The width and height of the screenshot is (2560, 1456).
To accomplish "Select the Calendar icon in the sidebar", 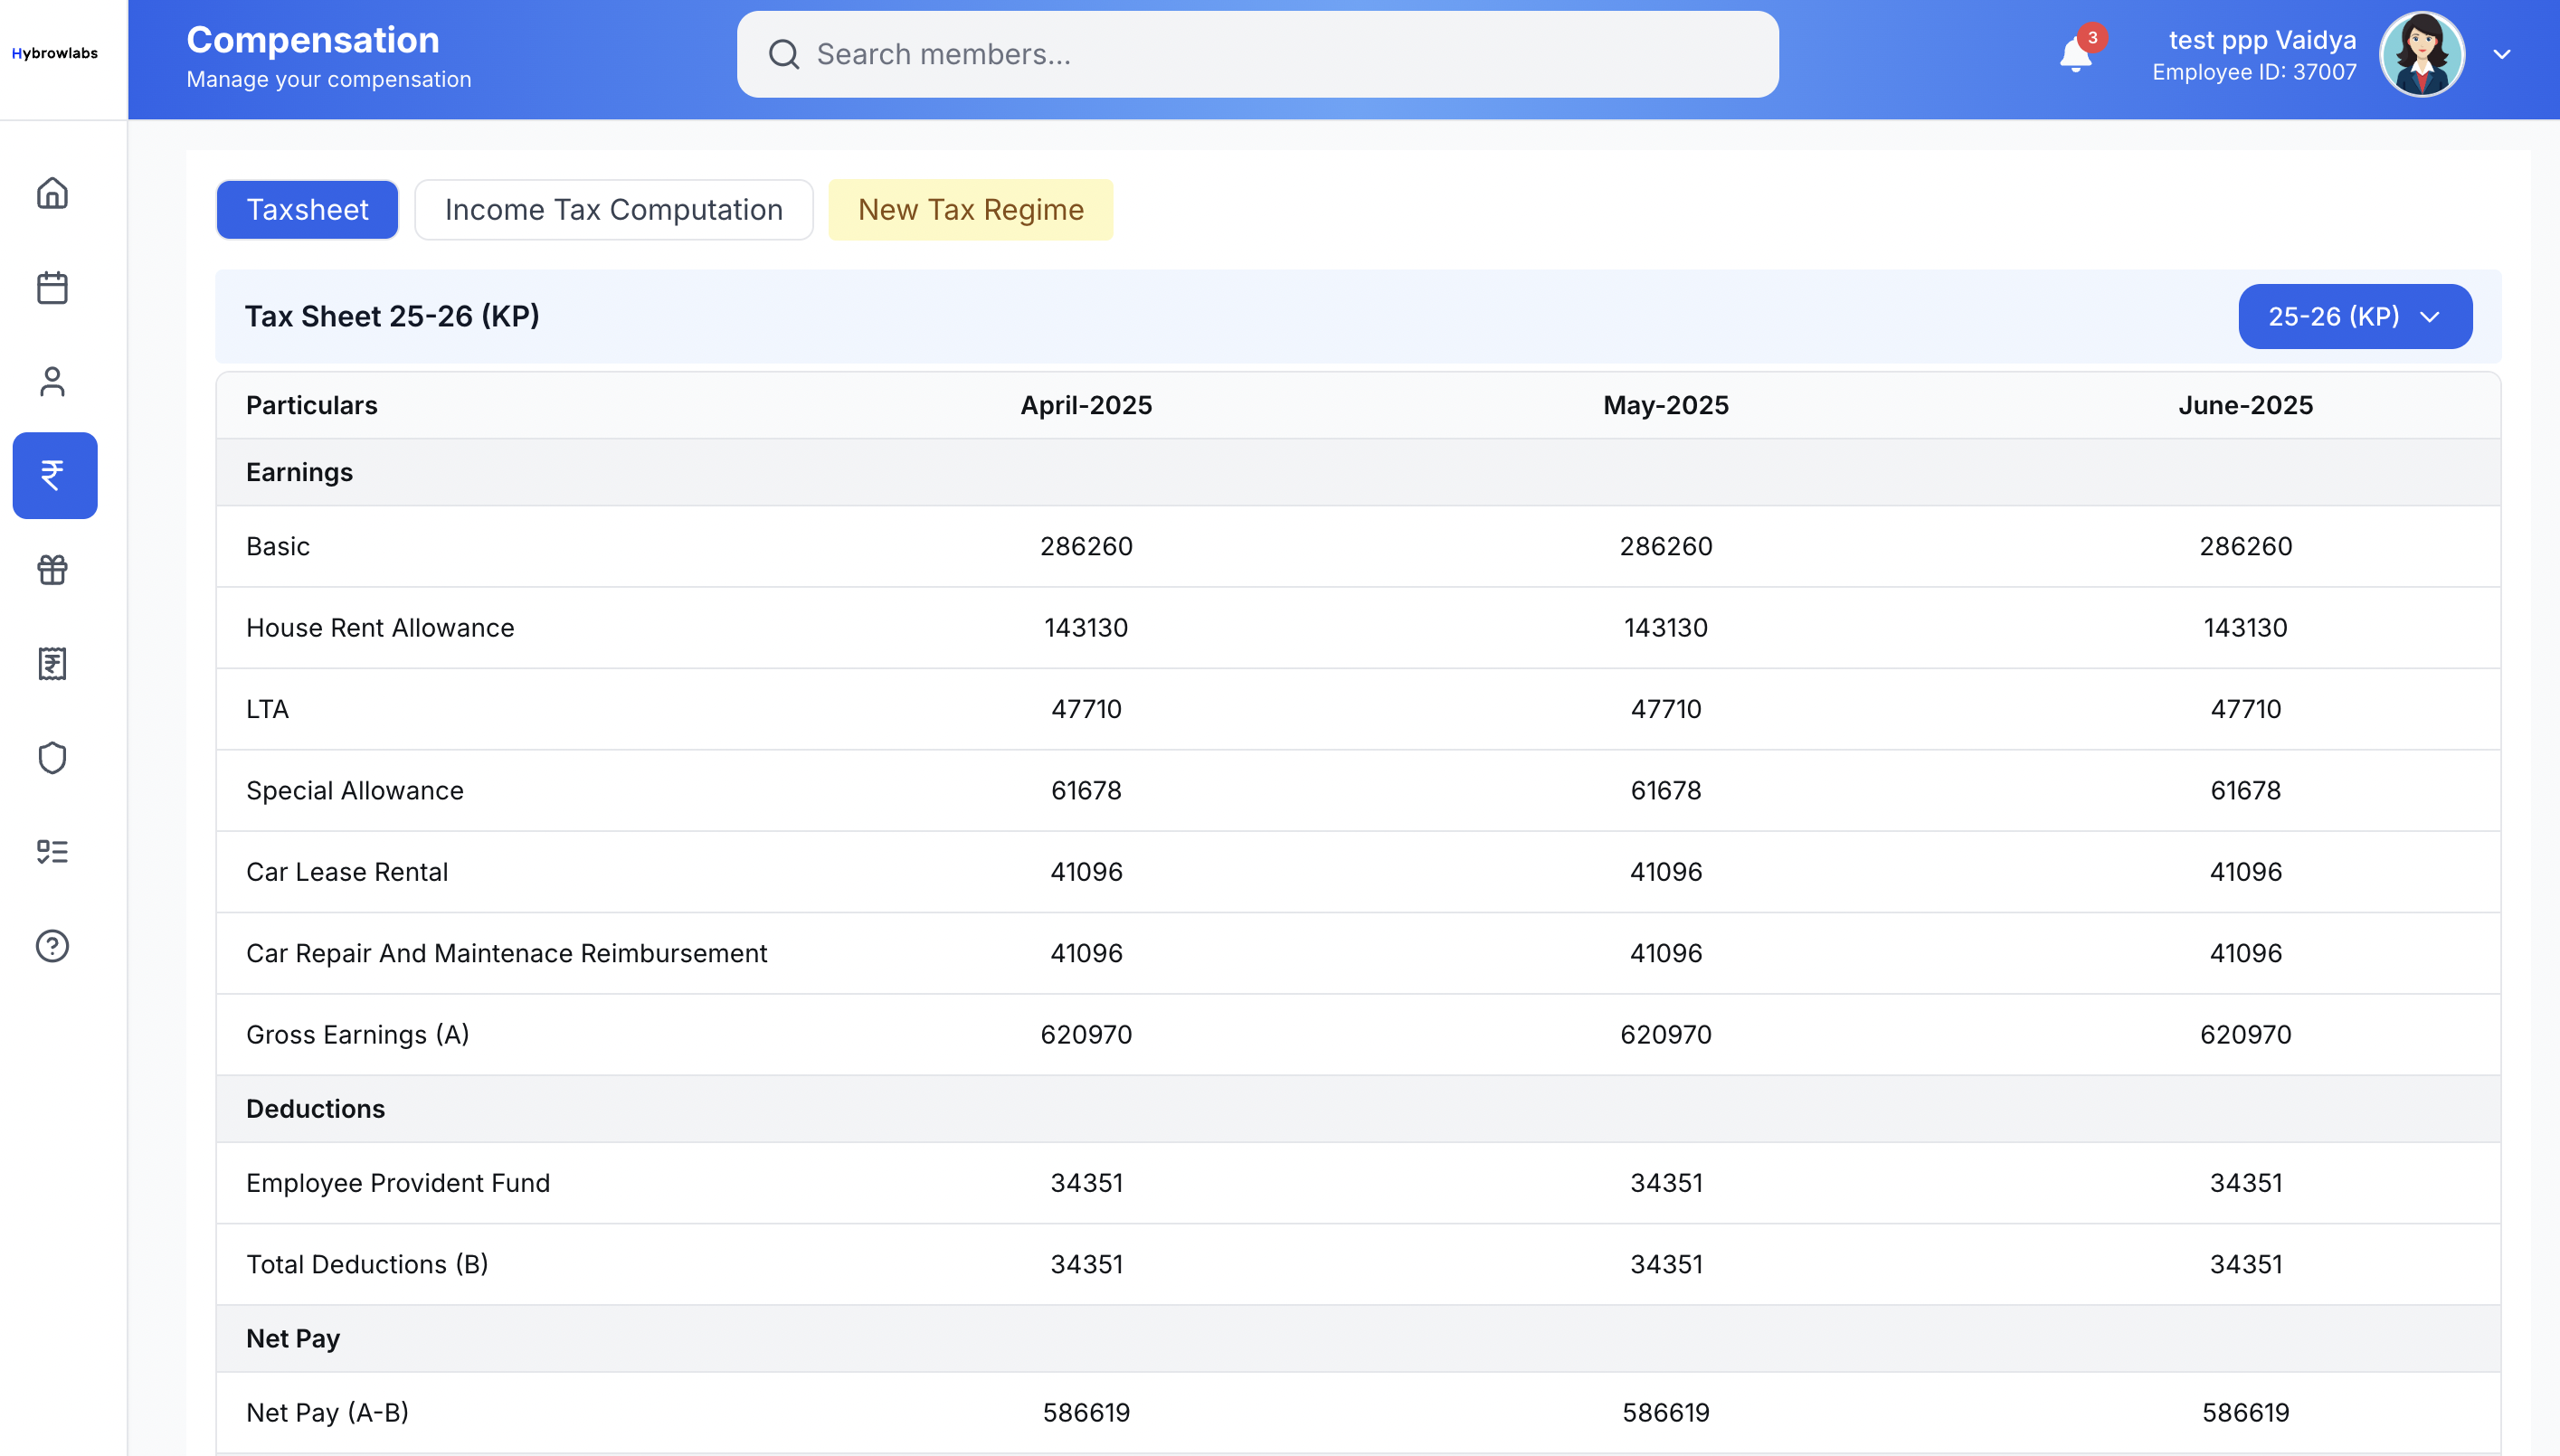I will pyautogui.click(x=52, y=287).
